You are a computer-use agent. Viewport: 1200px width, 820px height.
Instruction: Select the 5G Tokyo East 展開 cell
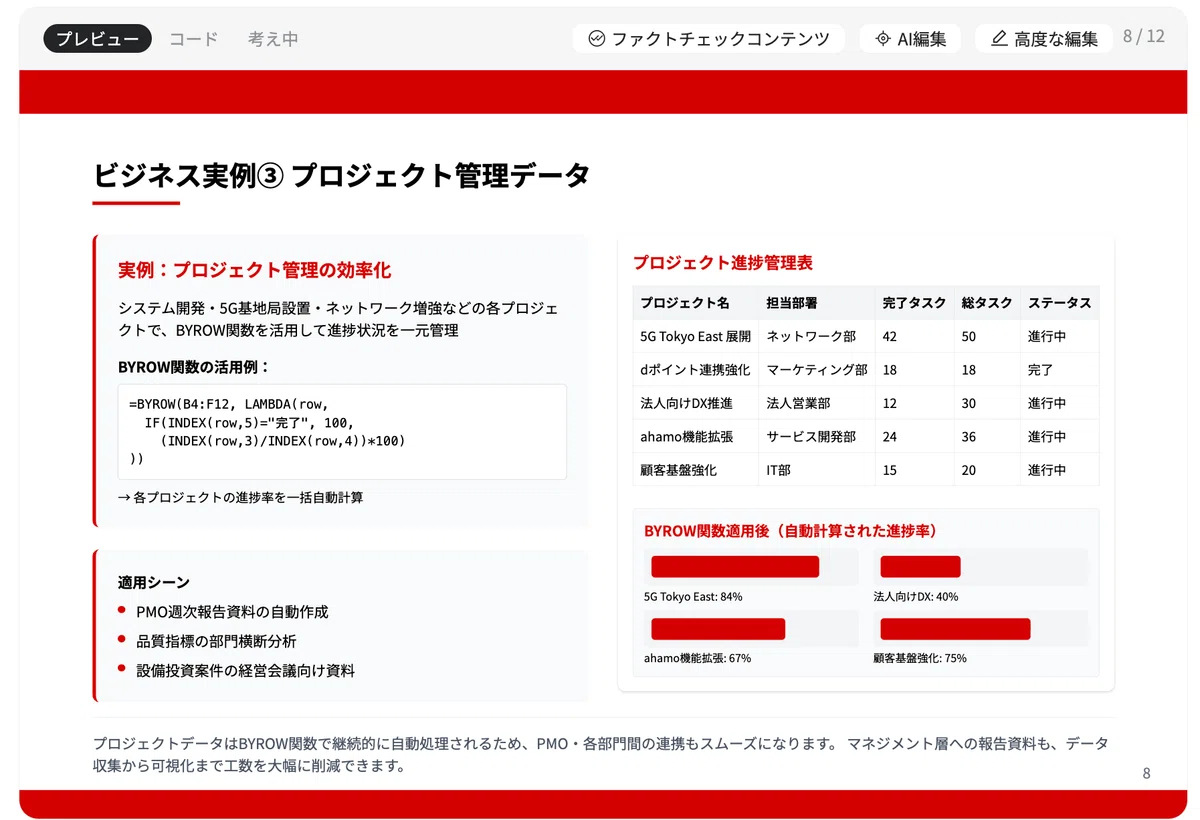[x=695, y=337]
